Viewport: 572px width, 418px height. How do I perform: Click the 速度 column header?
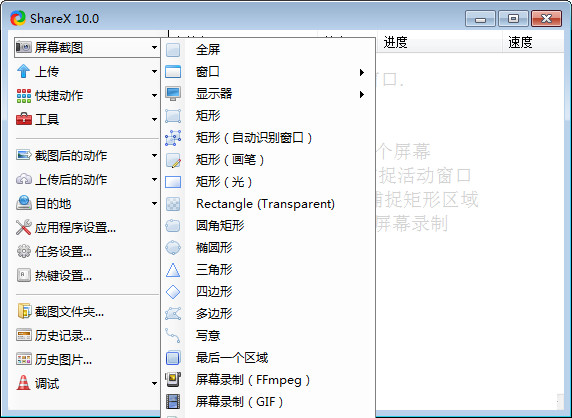[x=533, y=42]
